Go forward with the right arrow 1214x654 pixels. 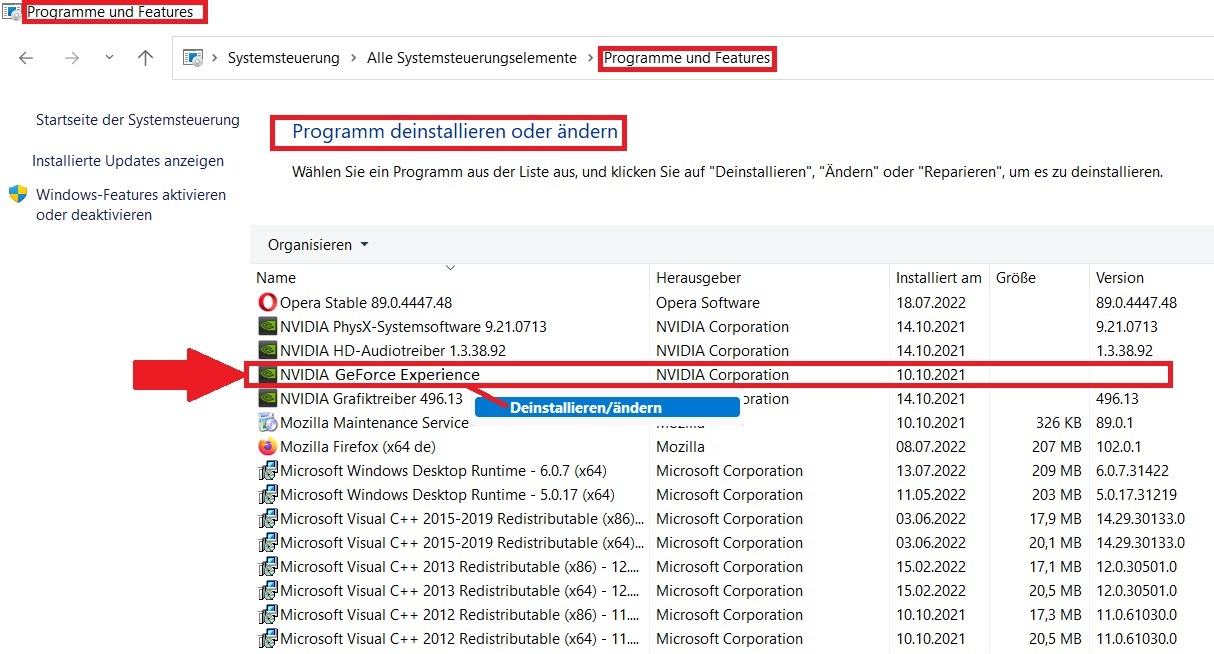point(71,58)
